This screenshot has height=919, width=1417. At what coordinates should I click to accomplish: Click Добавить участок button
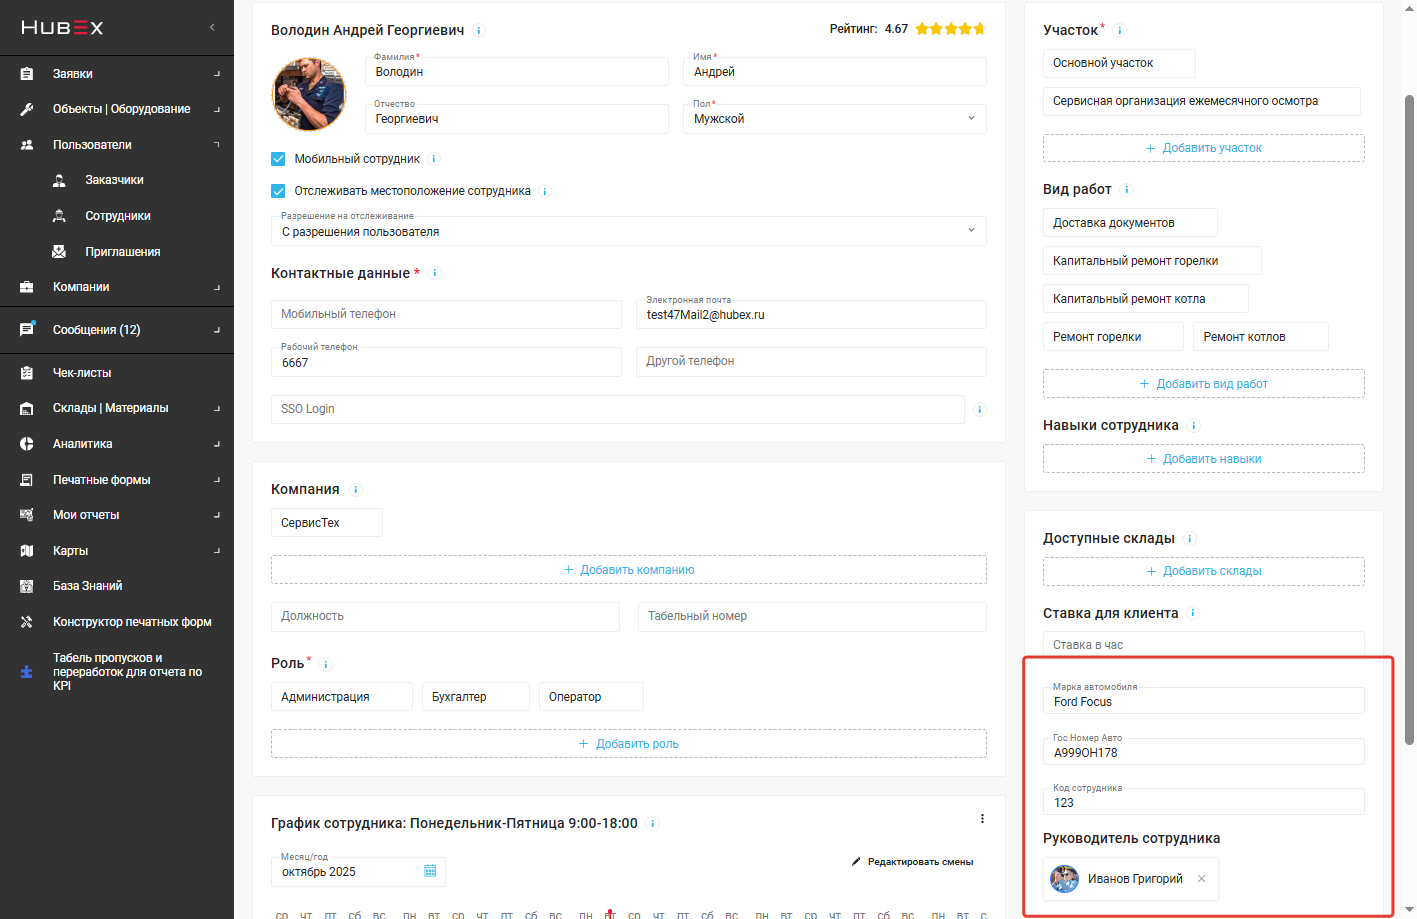[x=1203, y=148]
